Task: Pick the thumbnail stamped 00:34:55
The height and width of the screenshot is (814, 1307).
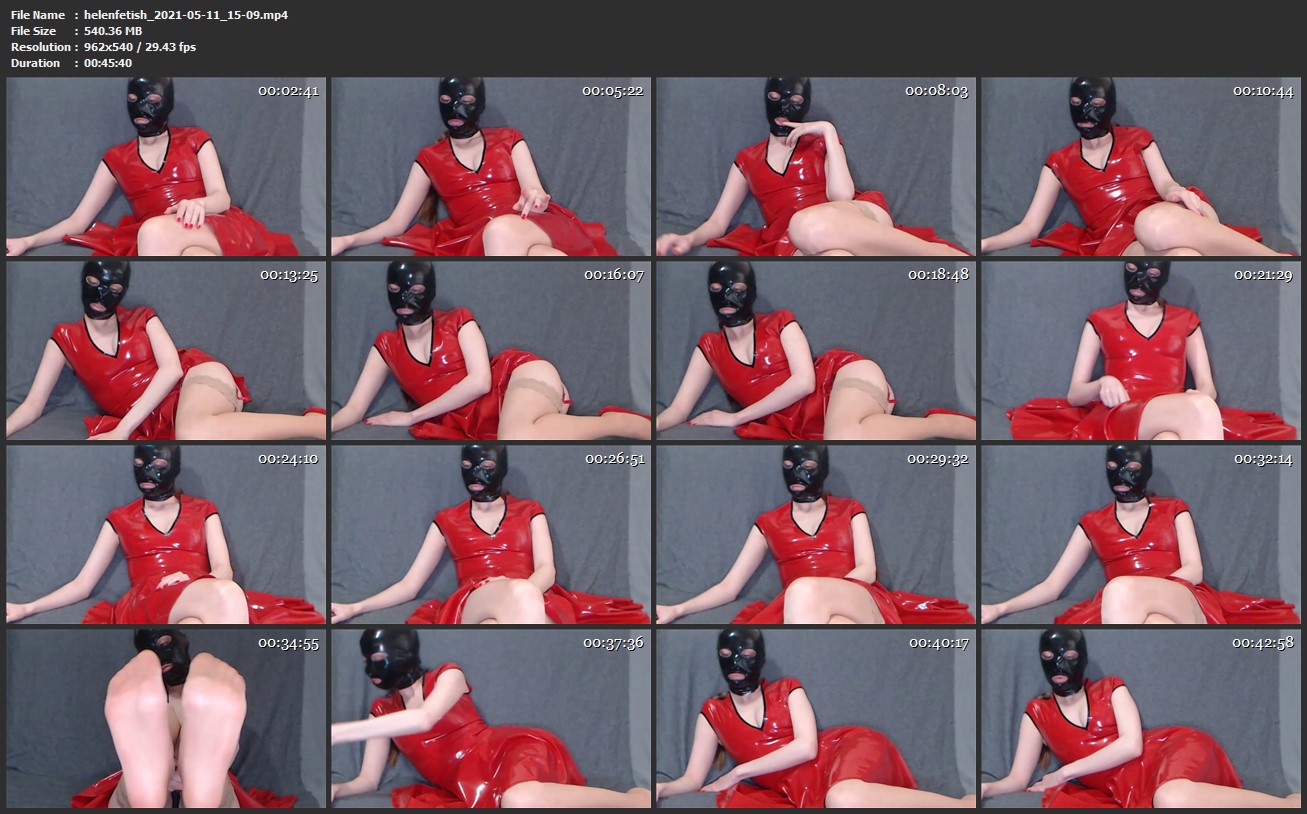Action: [166, 718]
